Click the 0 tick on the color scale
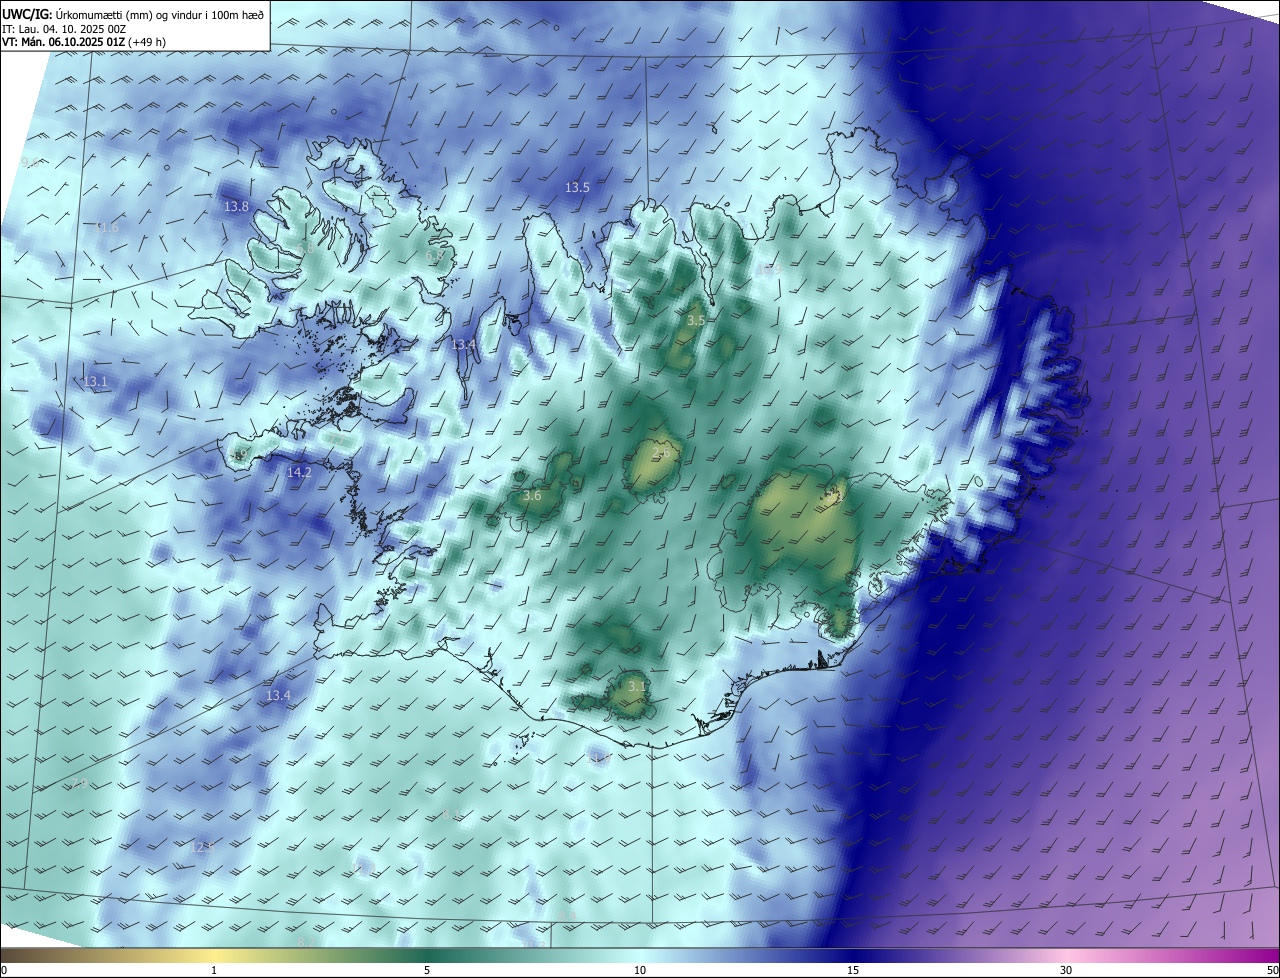This screenshot has height=978, width=1280. click(3, 970)
